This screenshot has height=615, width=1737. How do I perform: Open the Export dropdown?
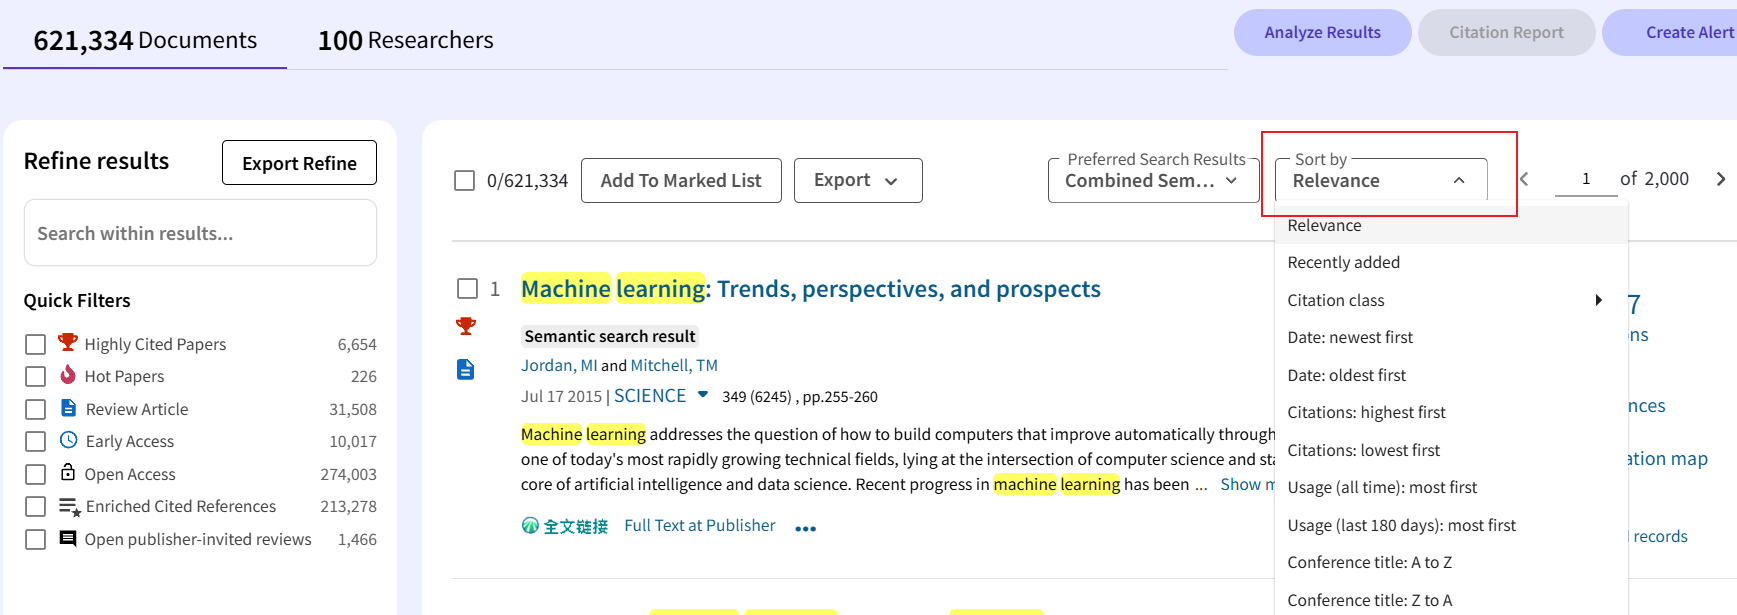(857, 181)
